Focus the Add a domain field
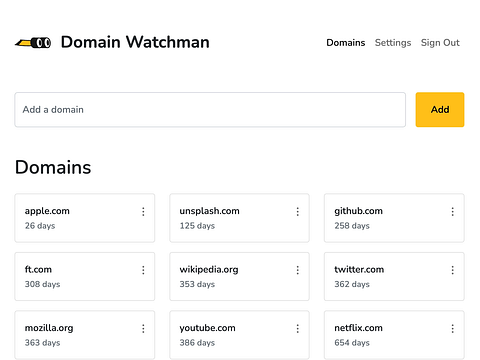 tap(210, 110)
